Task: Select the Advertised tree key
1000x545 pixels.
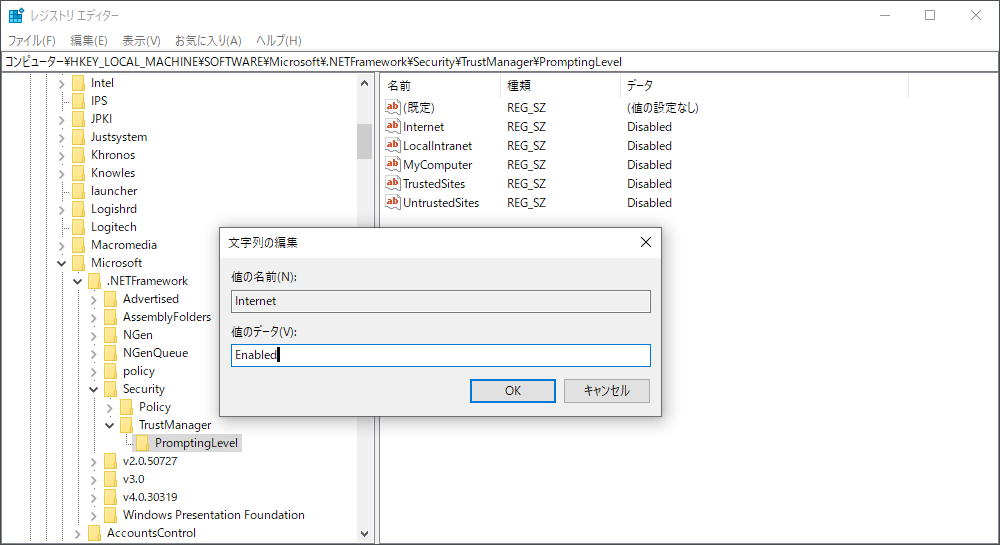Action: click(151, 299)
